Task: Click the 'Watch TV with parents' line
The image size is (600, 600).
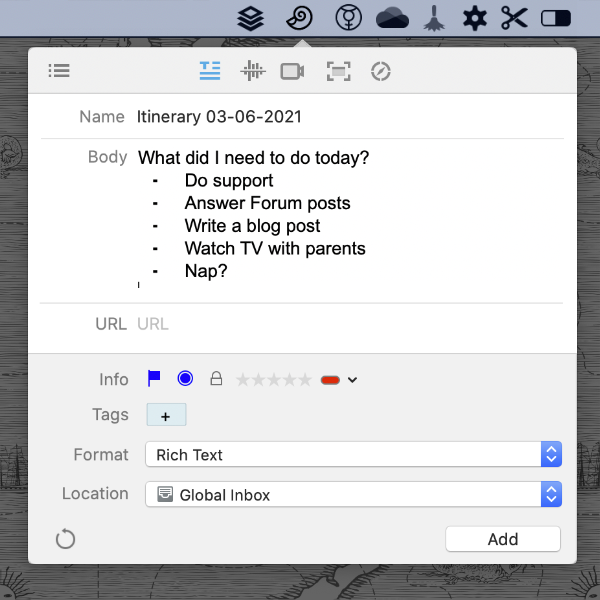Action: pyautogui.click(x=275, y=248)
